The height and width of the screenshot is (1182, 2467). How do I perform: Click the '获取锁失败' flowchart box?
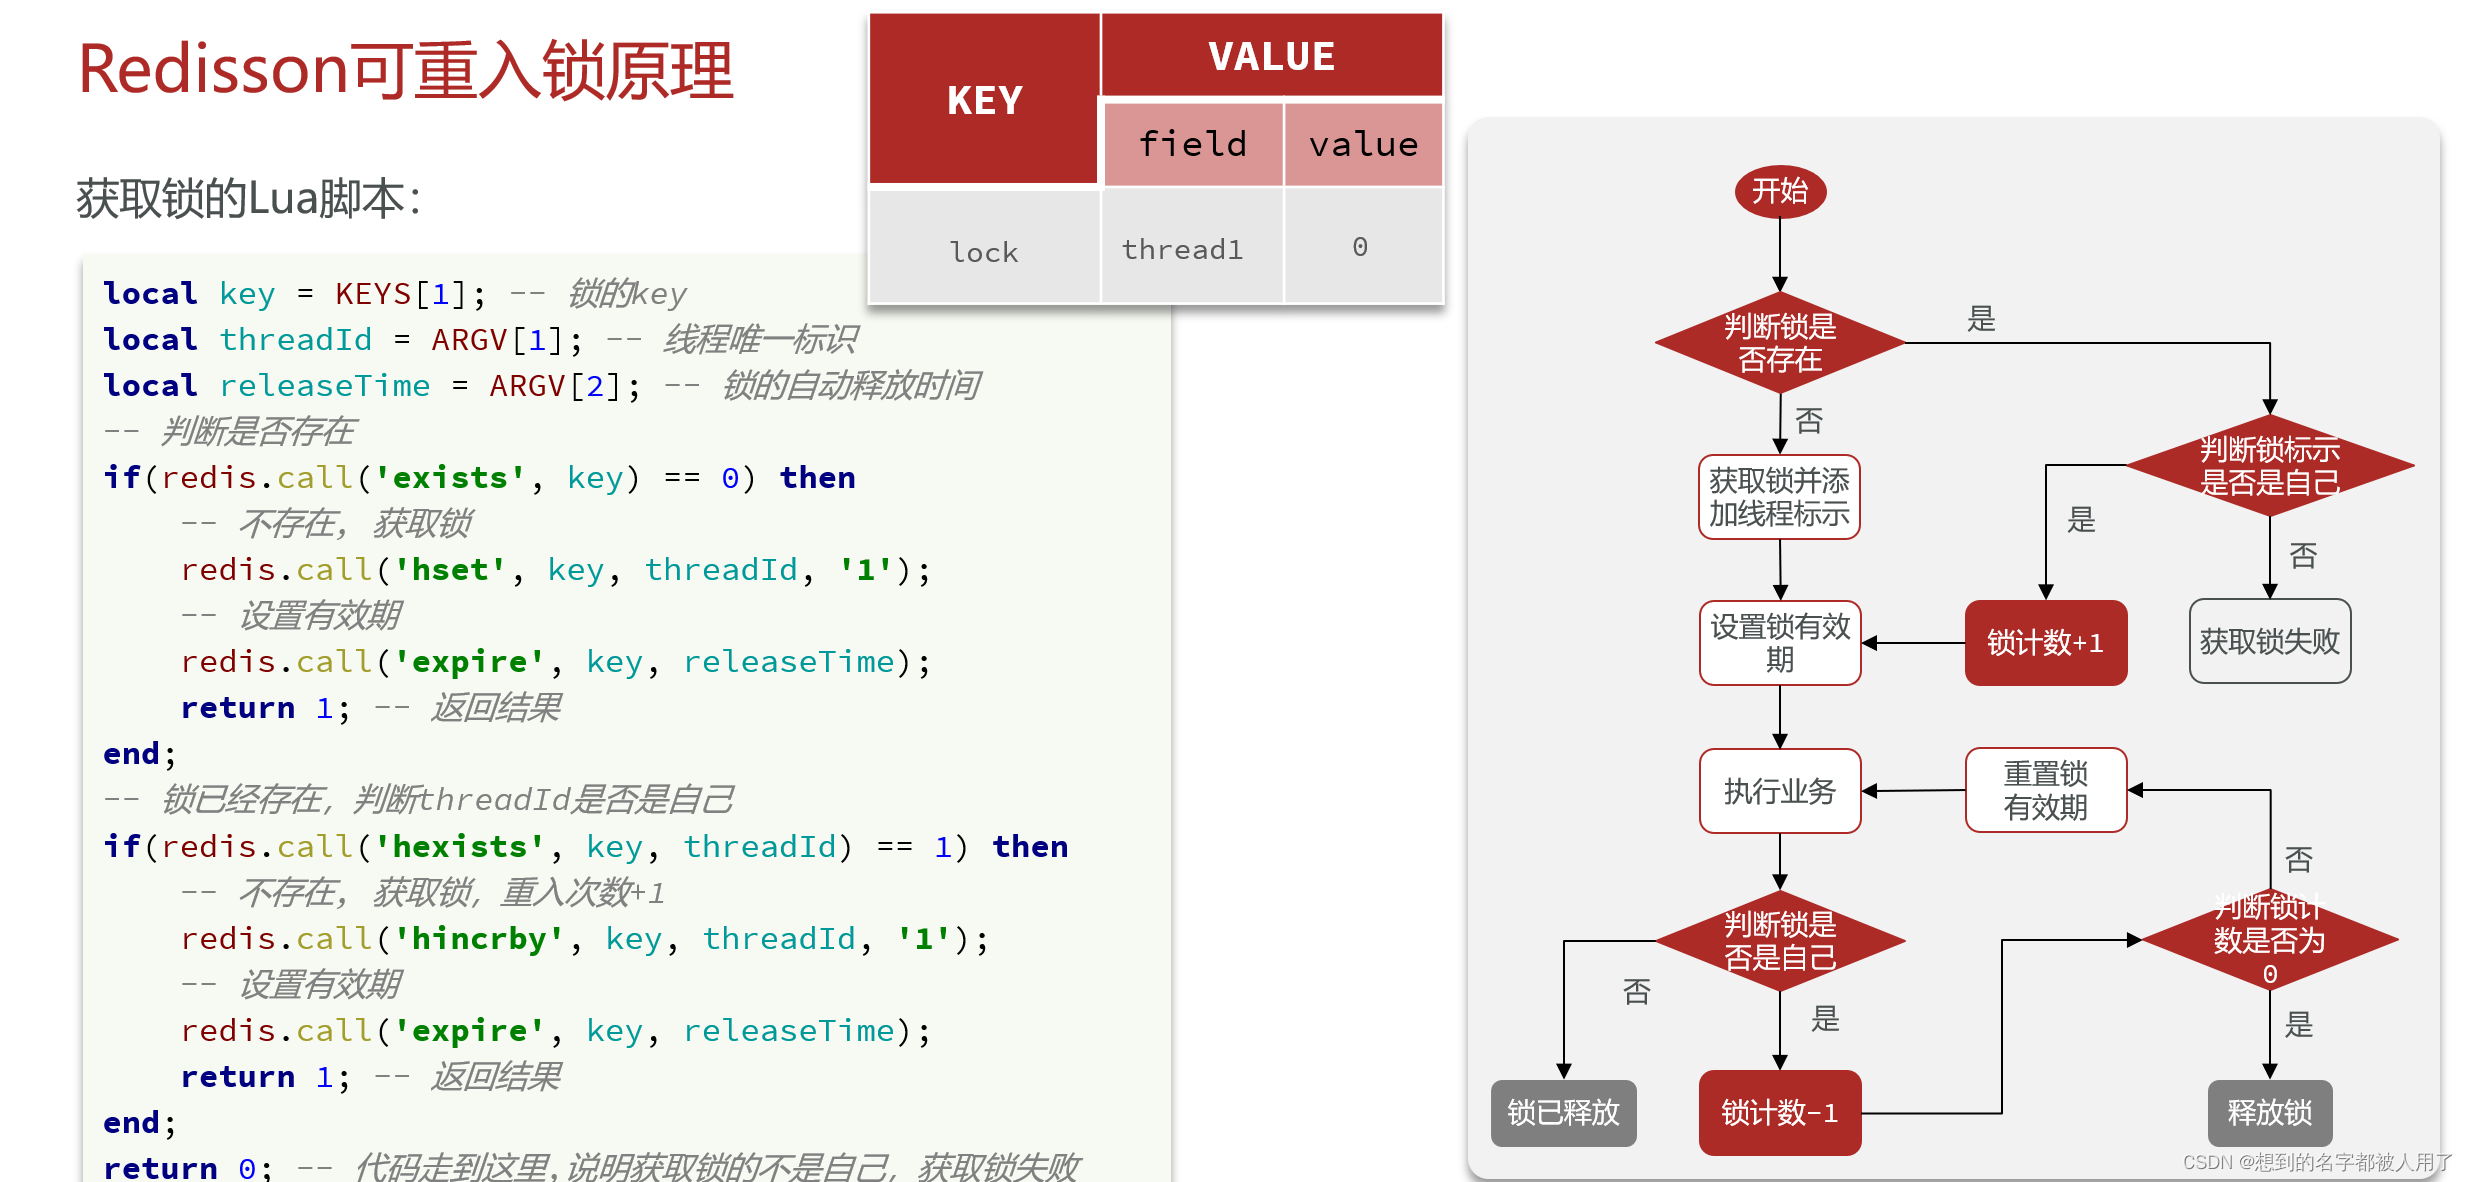(x=2270, y=642)
